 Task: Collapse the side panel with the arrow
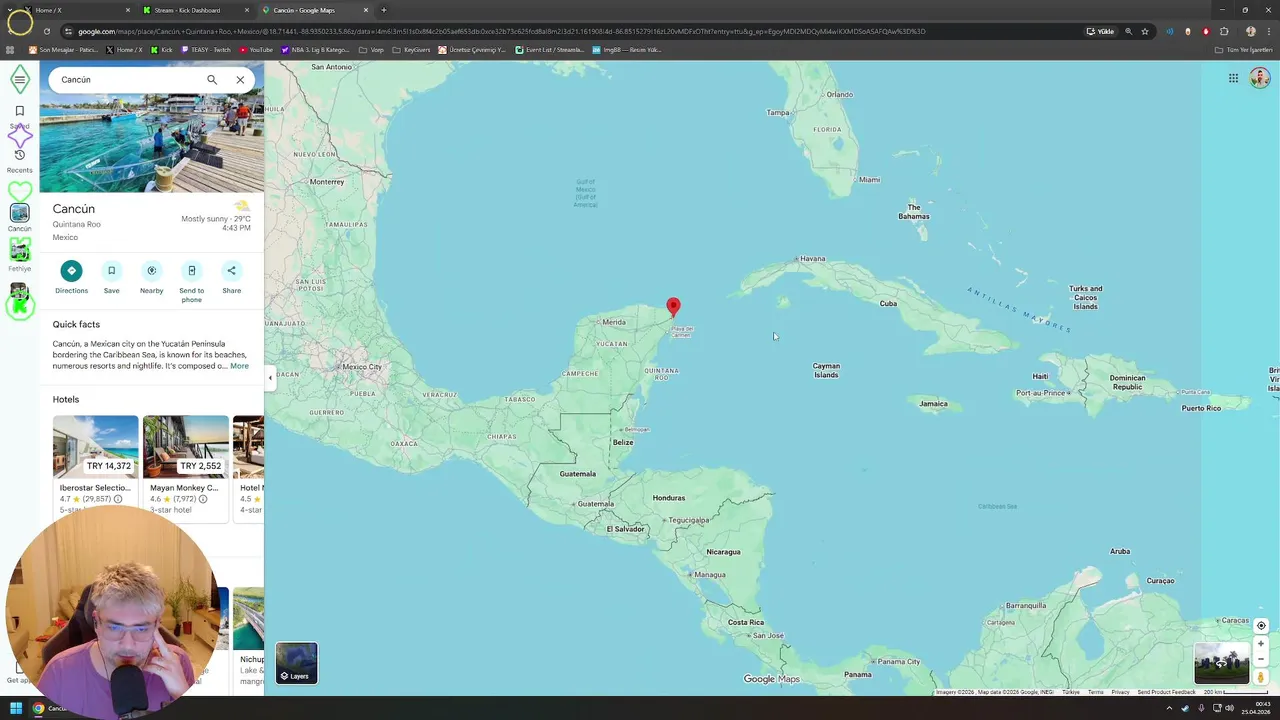(x=270, y=377)
